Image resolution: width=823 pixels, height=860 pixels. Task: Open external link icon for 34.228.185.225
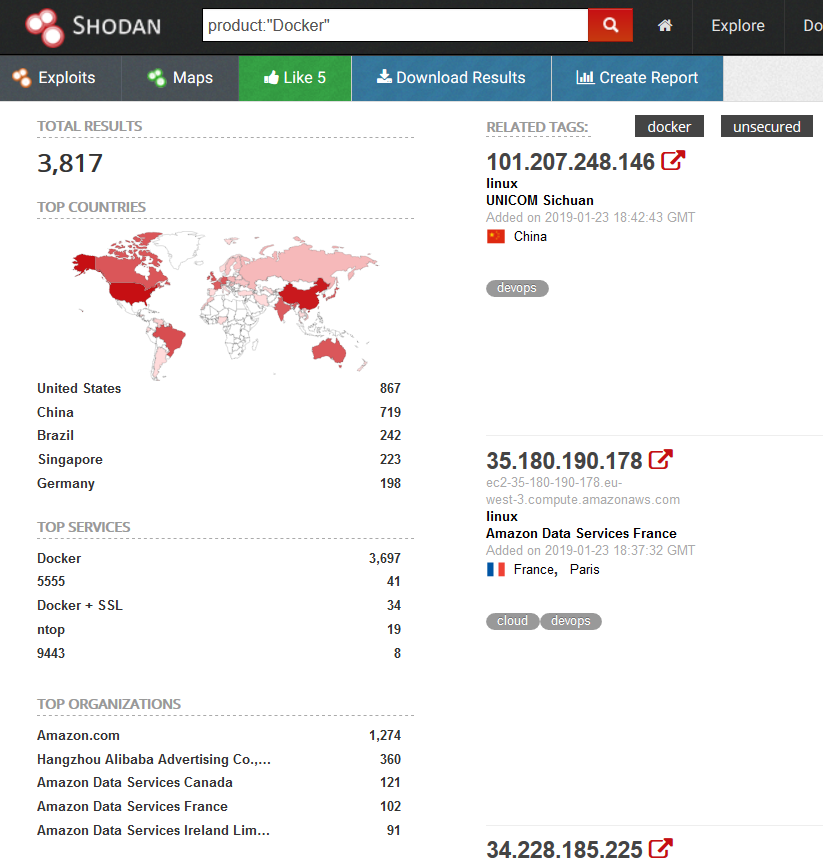coord(661,848)
